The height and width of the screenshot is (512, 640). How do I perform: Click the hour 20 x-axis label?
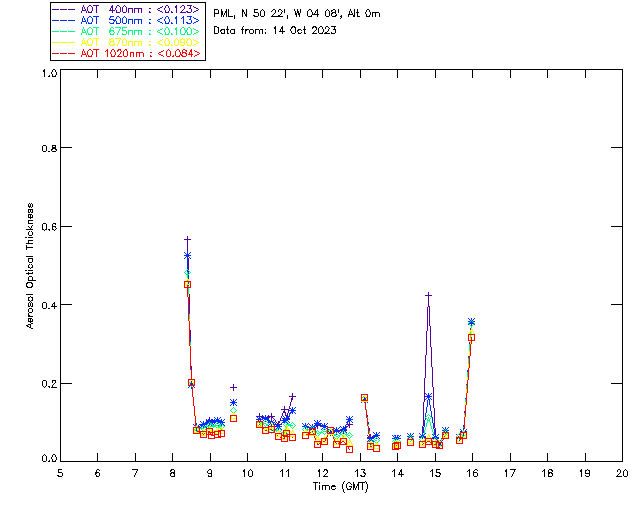coord(622,473)
